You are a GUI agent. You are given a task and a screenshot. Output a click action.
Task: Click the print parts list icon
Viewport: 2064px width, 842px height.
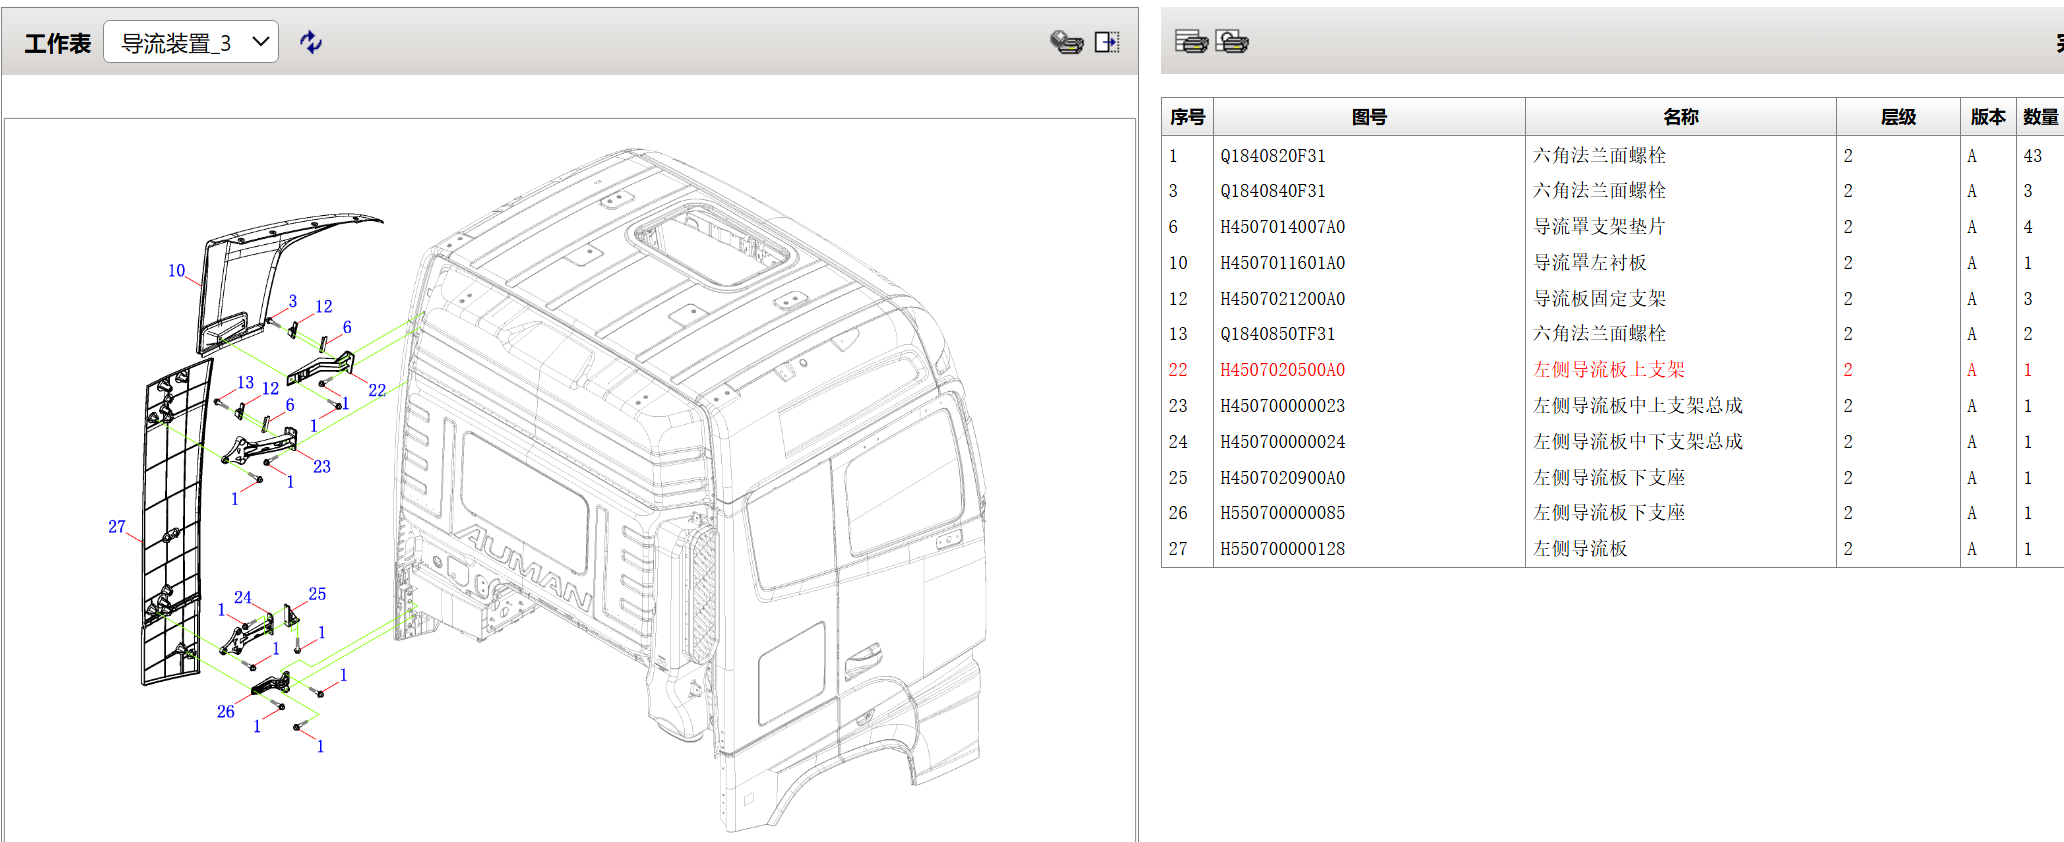click(1190, 41)
